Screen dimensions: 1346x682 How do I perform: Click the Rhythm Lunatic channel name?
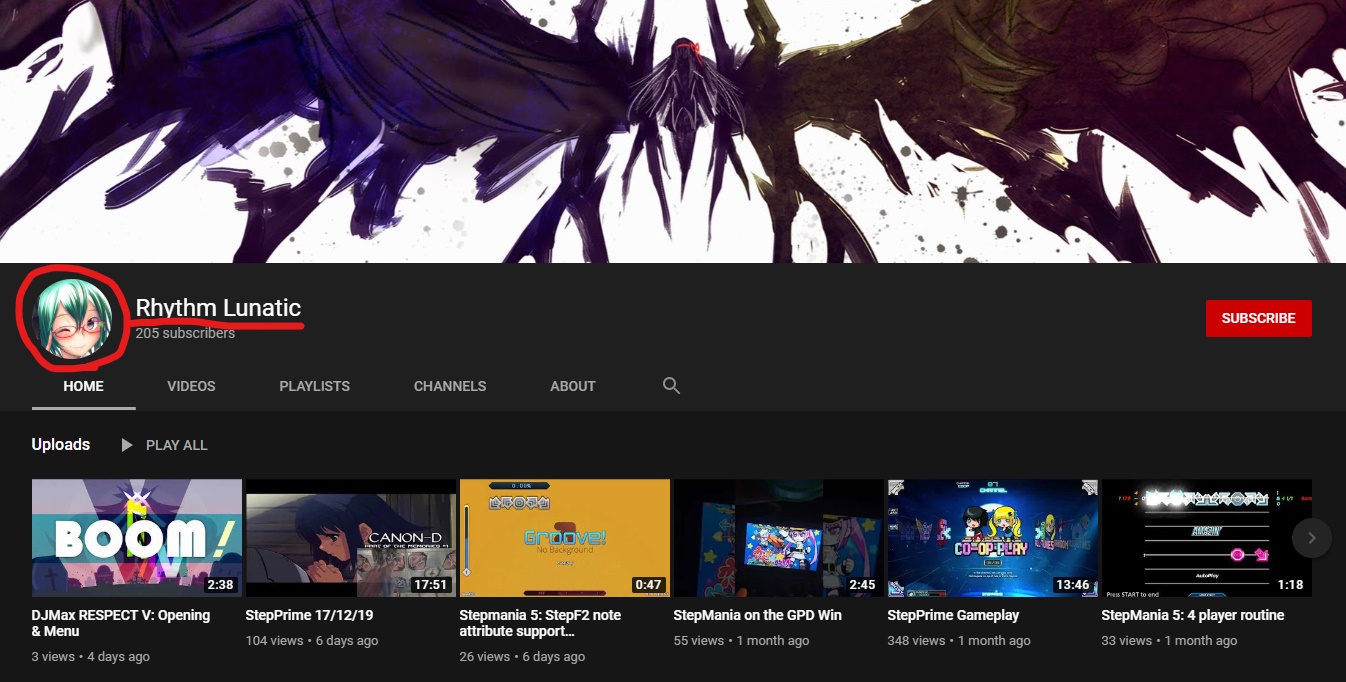(x=218, y=308)
